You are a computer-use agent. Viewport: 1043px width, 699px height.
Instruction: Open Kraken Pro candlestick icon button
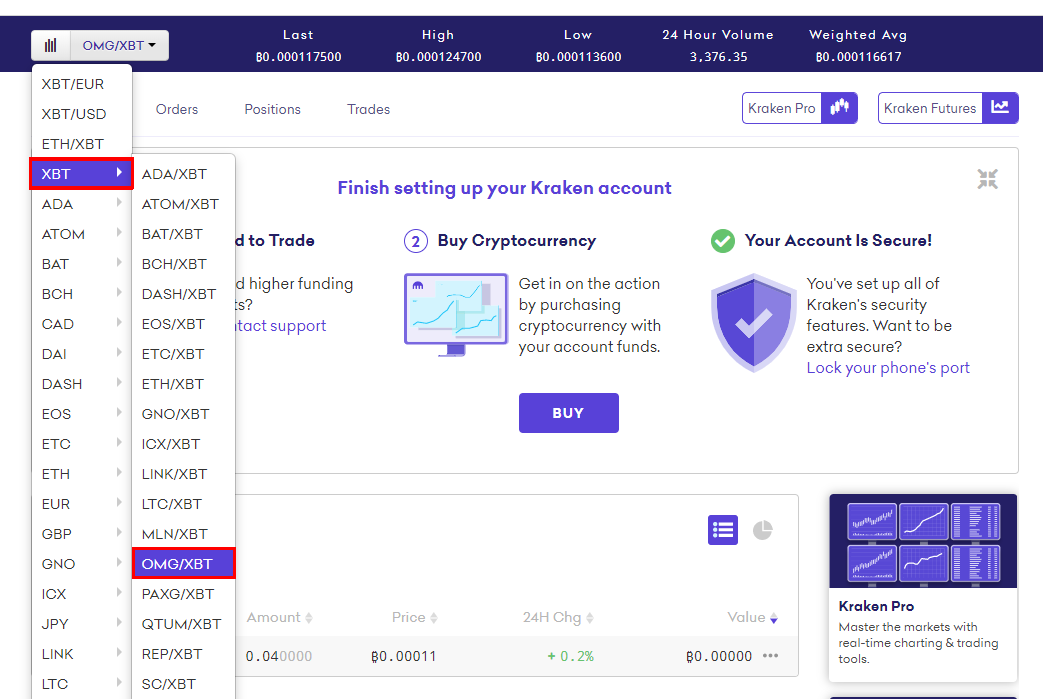tap(840, 108)
